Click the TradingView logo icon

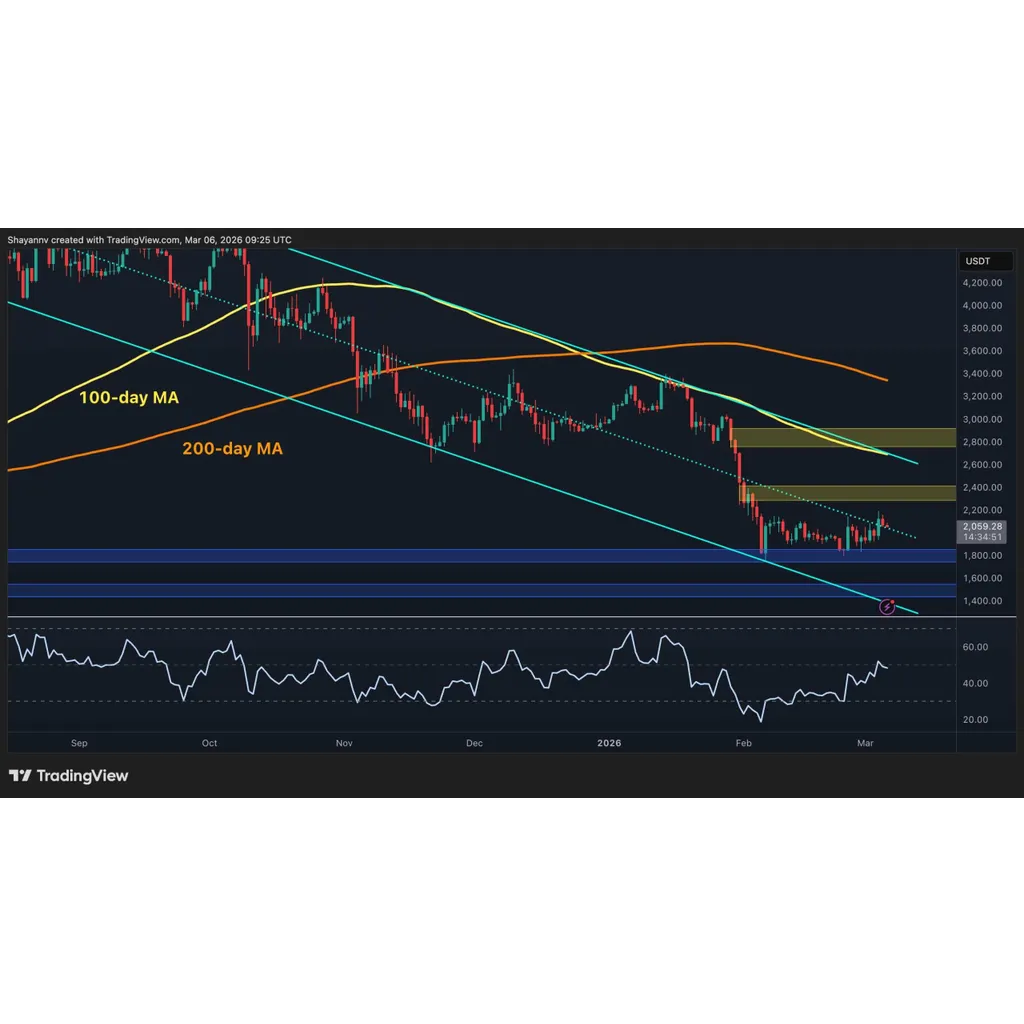click(x=20, y=775)
